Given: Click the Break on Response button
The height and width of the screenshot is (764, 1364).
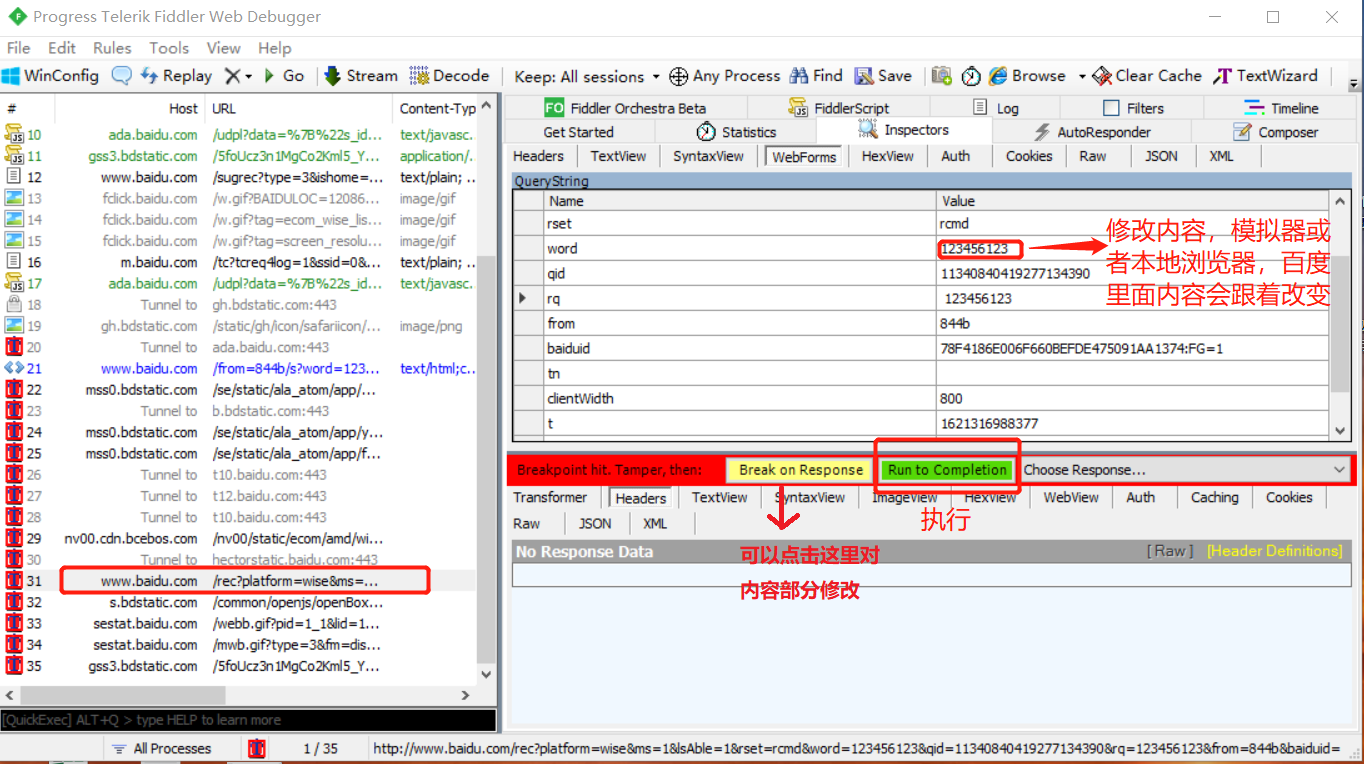Looking at the screenshot, I should coord(801,470).
